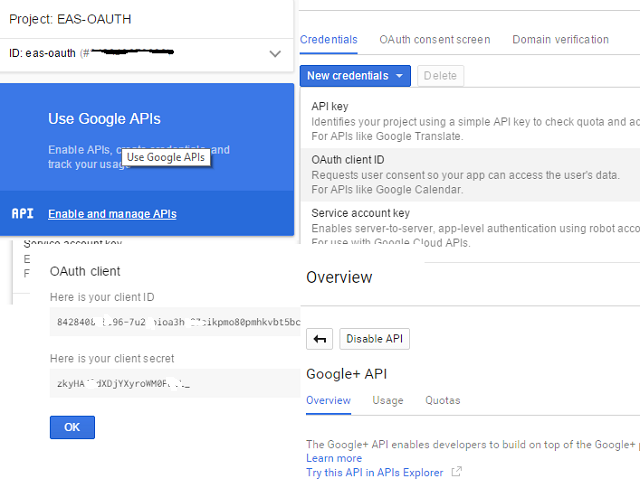This screenshot has width=640, height=488.
Task: Click the large Overview page heading
Action: coord(339,277)
